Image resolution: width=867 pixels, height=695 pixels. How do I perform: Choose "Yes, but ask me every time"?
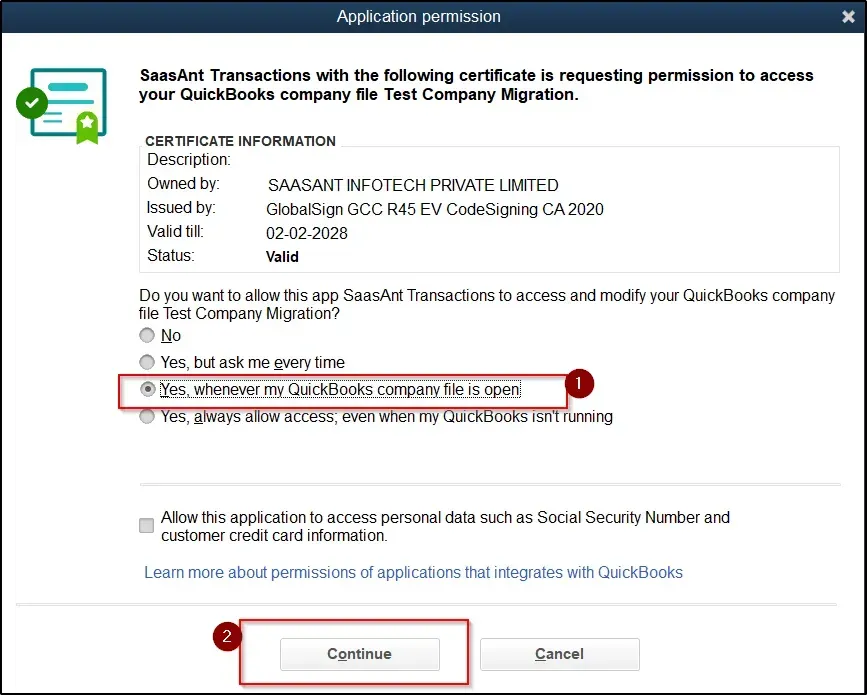coord(147,362)
